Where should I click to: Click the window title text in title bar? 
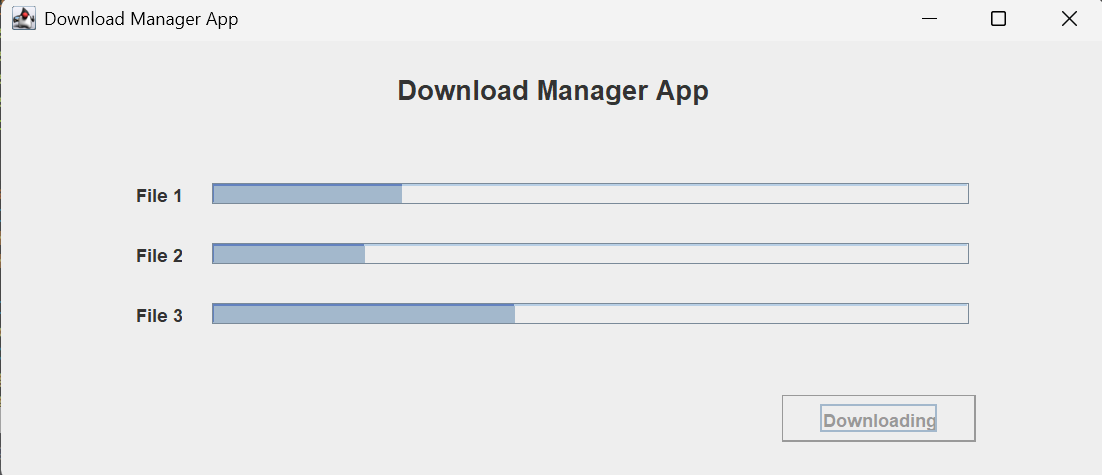tap(141, 19)
